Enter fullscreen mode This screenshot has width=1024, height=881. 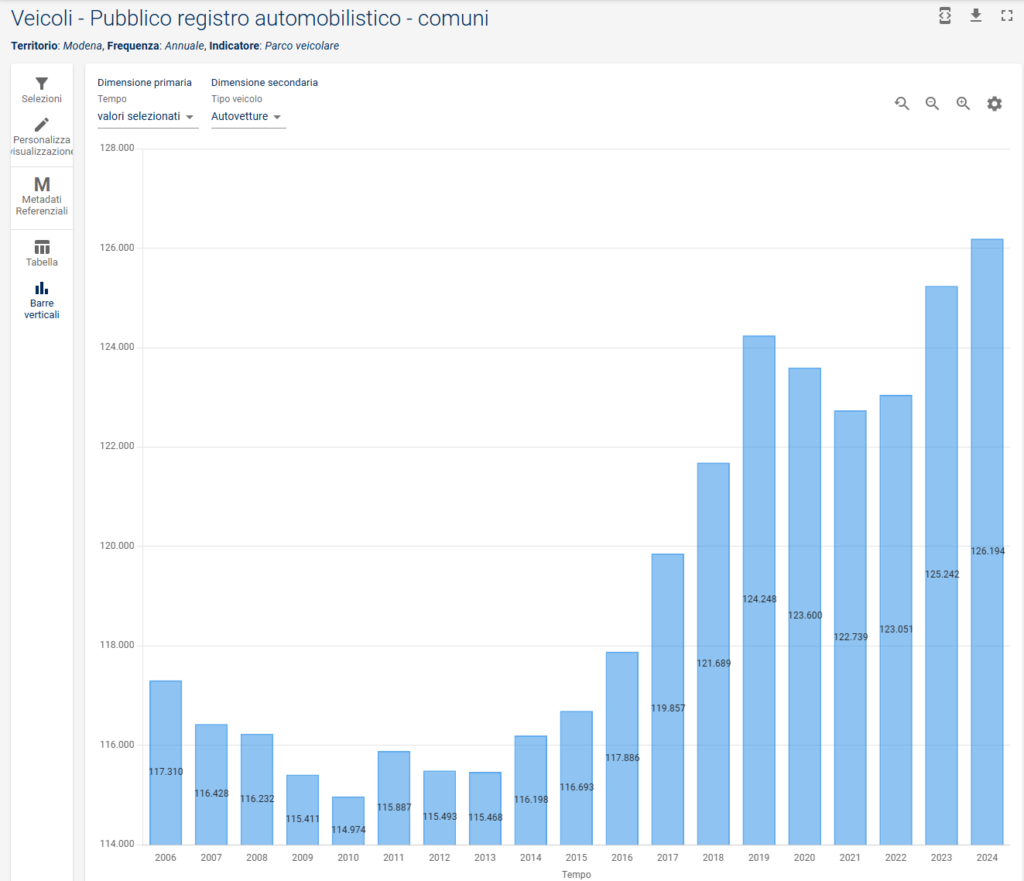[1006, 15]
